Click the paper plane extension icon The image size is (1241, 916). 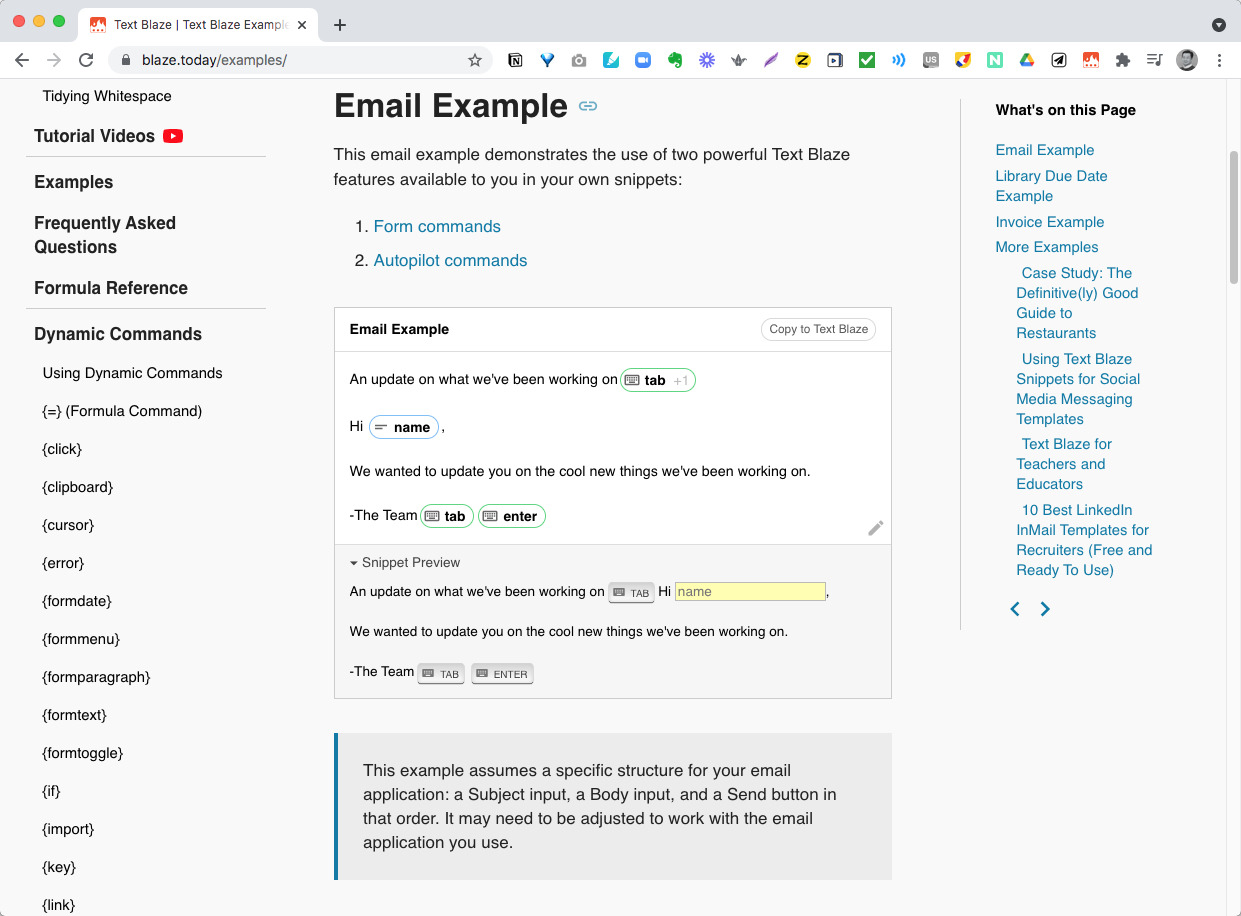(1059, 60)
